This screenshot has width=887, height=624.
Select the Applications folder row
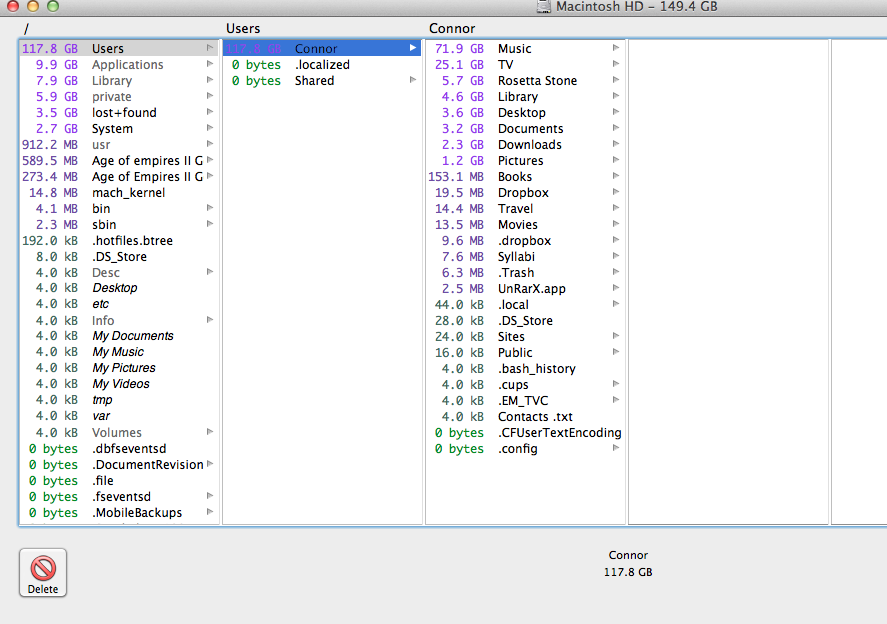point(119,64)
